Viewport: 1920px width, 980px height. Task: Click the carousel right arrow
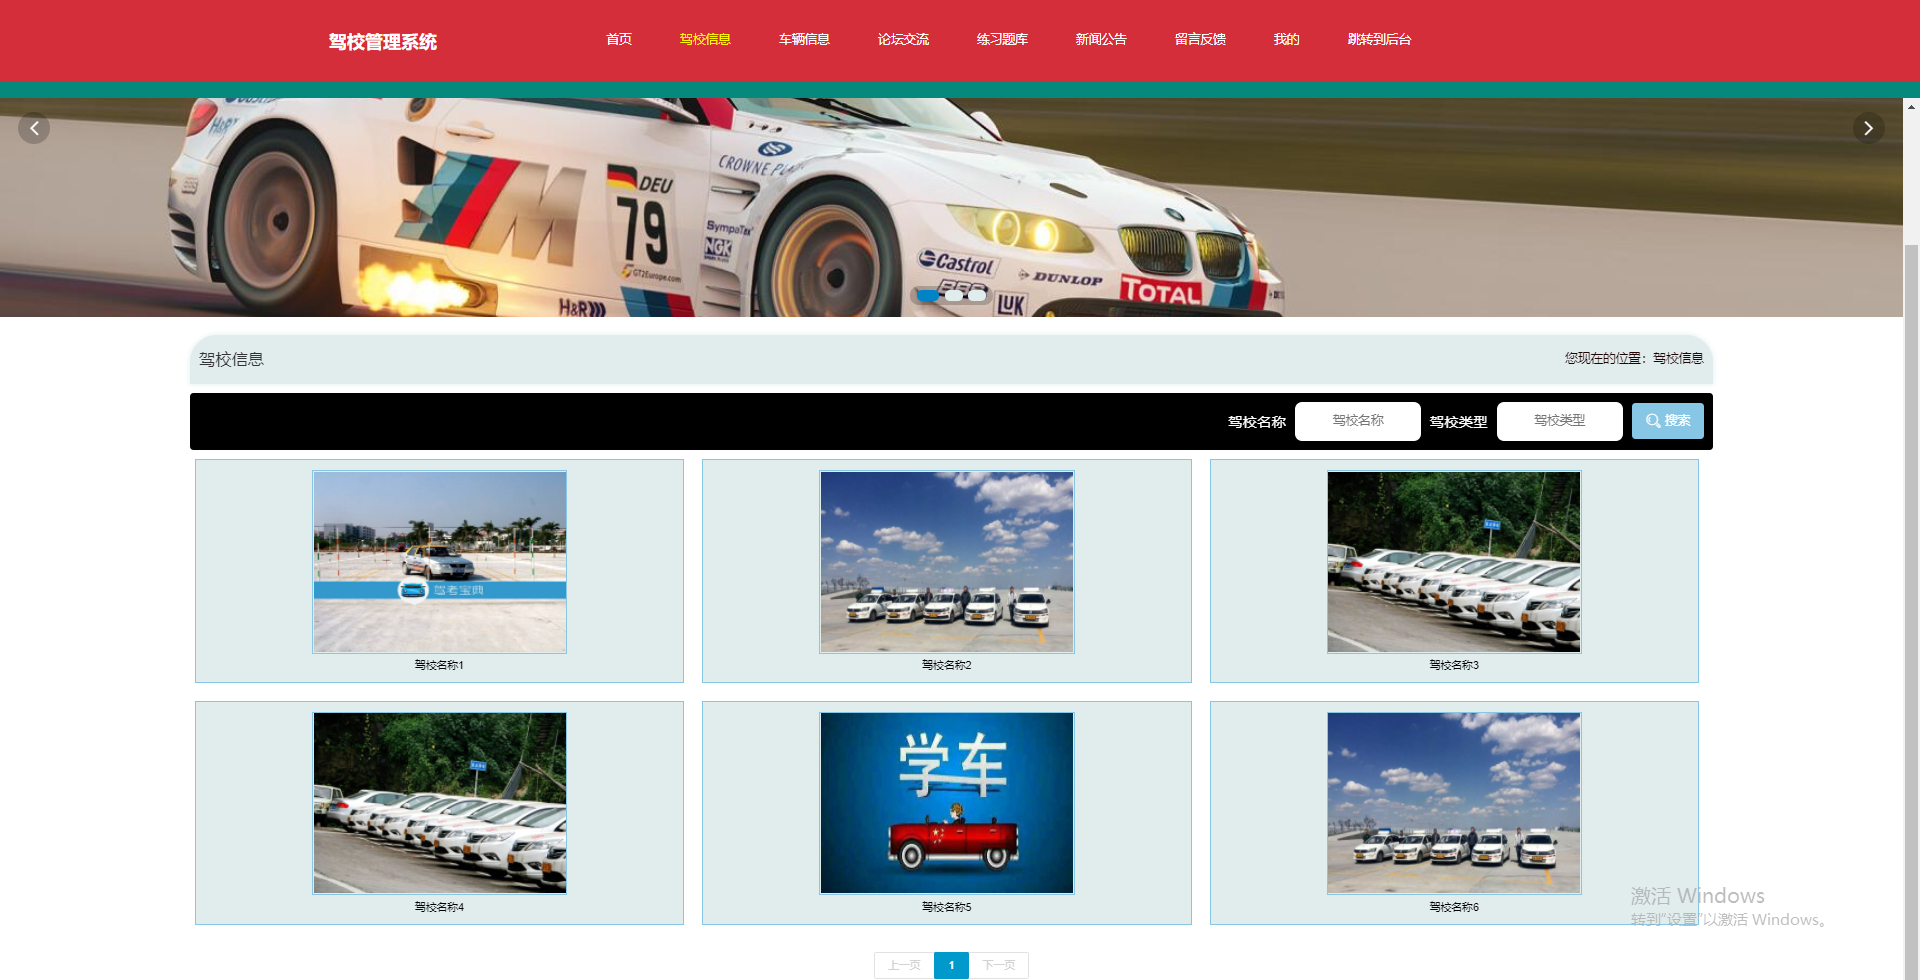[x=1869, y=128]
